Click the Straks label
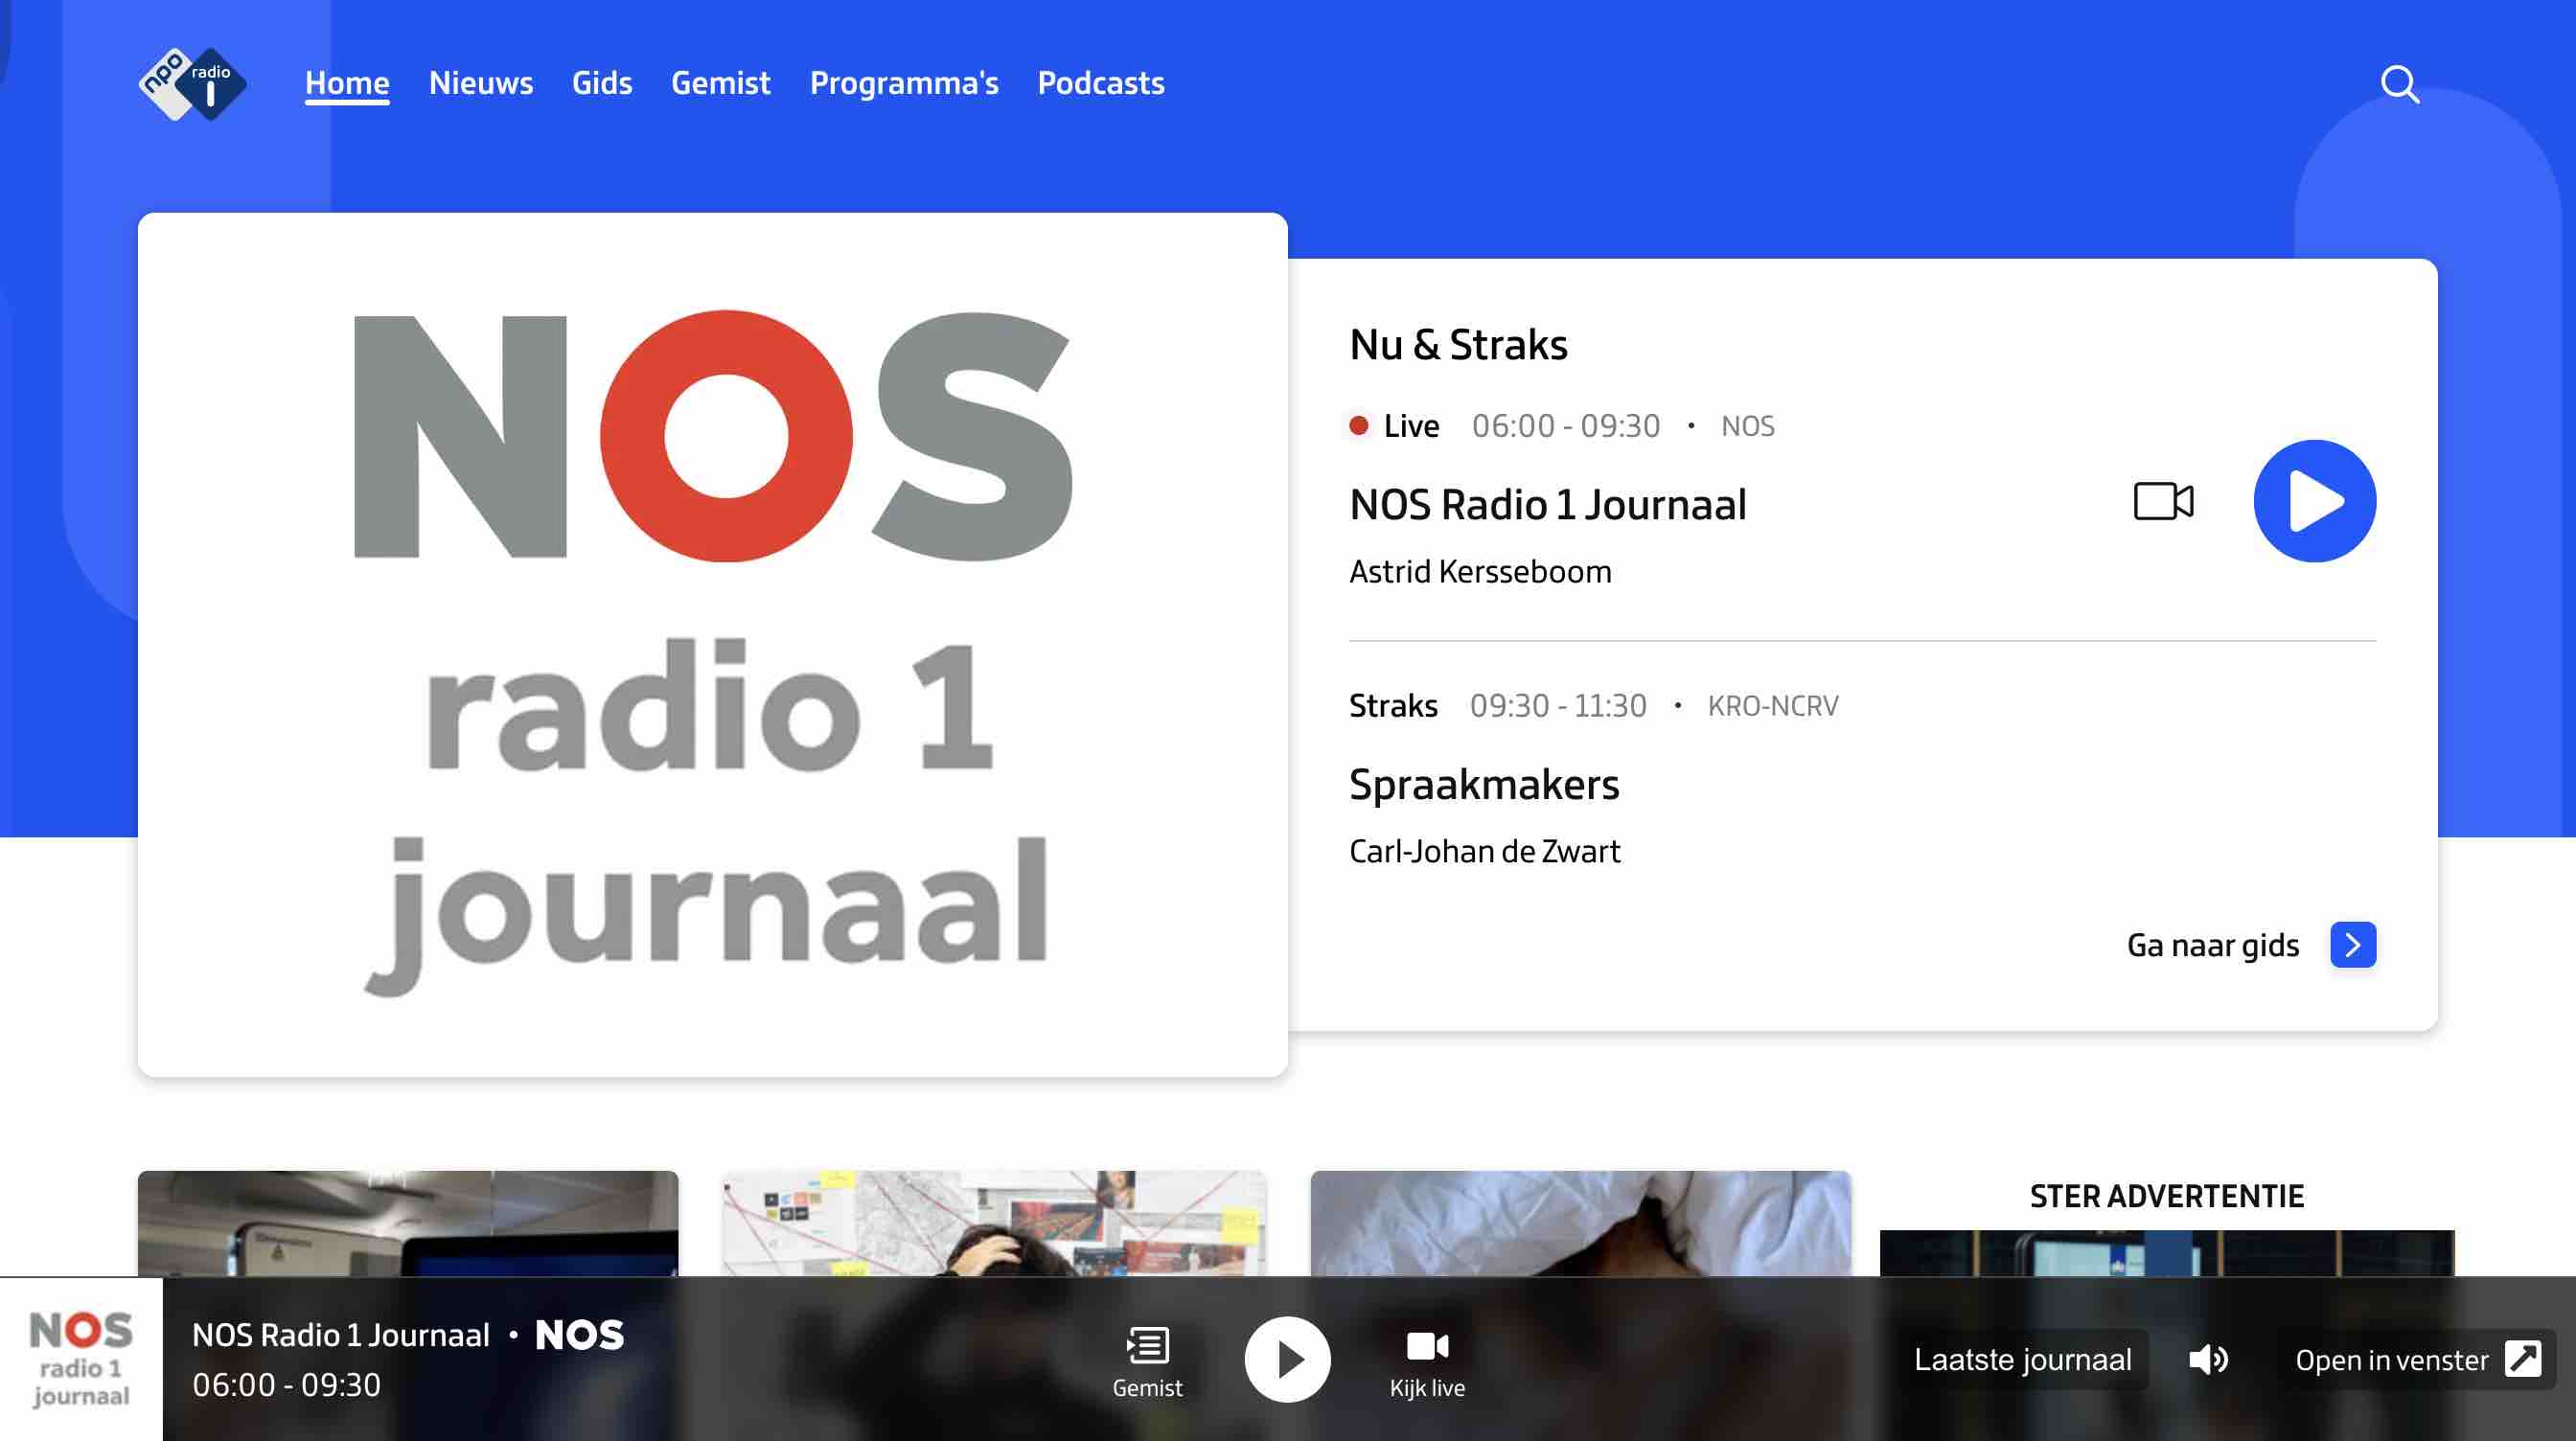 (1393, 706)
